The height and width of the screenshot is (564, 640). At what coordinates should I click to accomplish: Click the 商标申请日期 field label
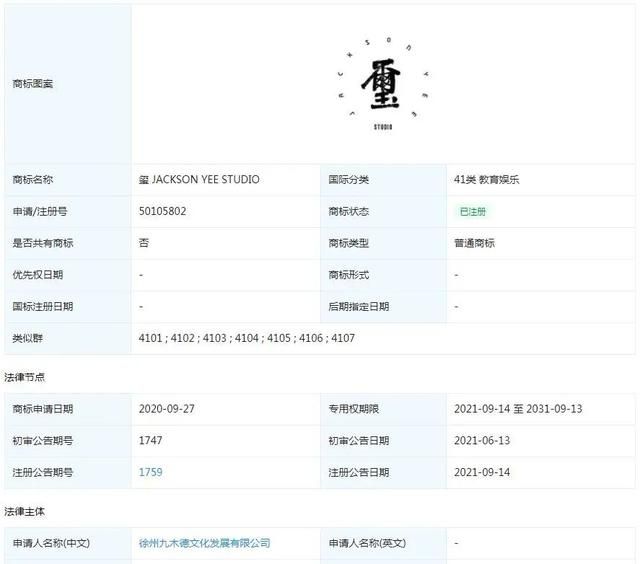tap(43, 409)
